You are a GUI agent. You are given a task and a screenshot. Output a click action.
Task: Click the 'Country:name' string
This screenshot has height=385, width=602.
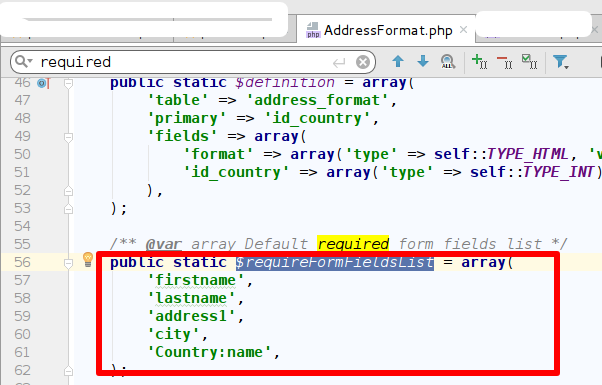tap(209, 352)
